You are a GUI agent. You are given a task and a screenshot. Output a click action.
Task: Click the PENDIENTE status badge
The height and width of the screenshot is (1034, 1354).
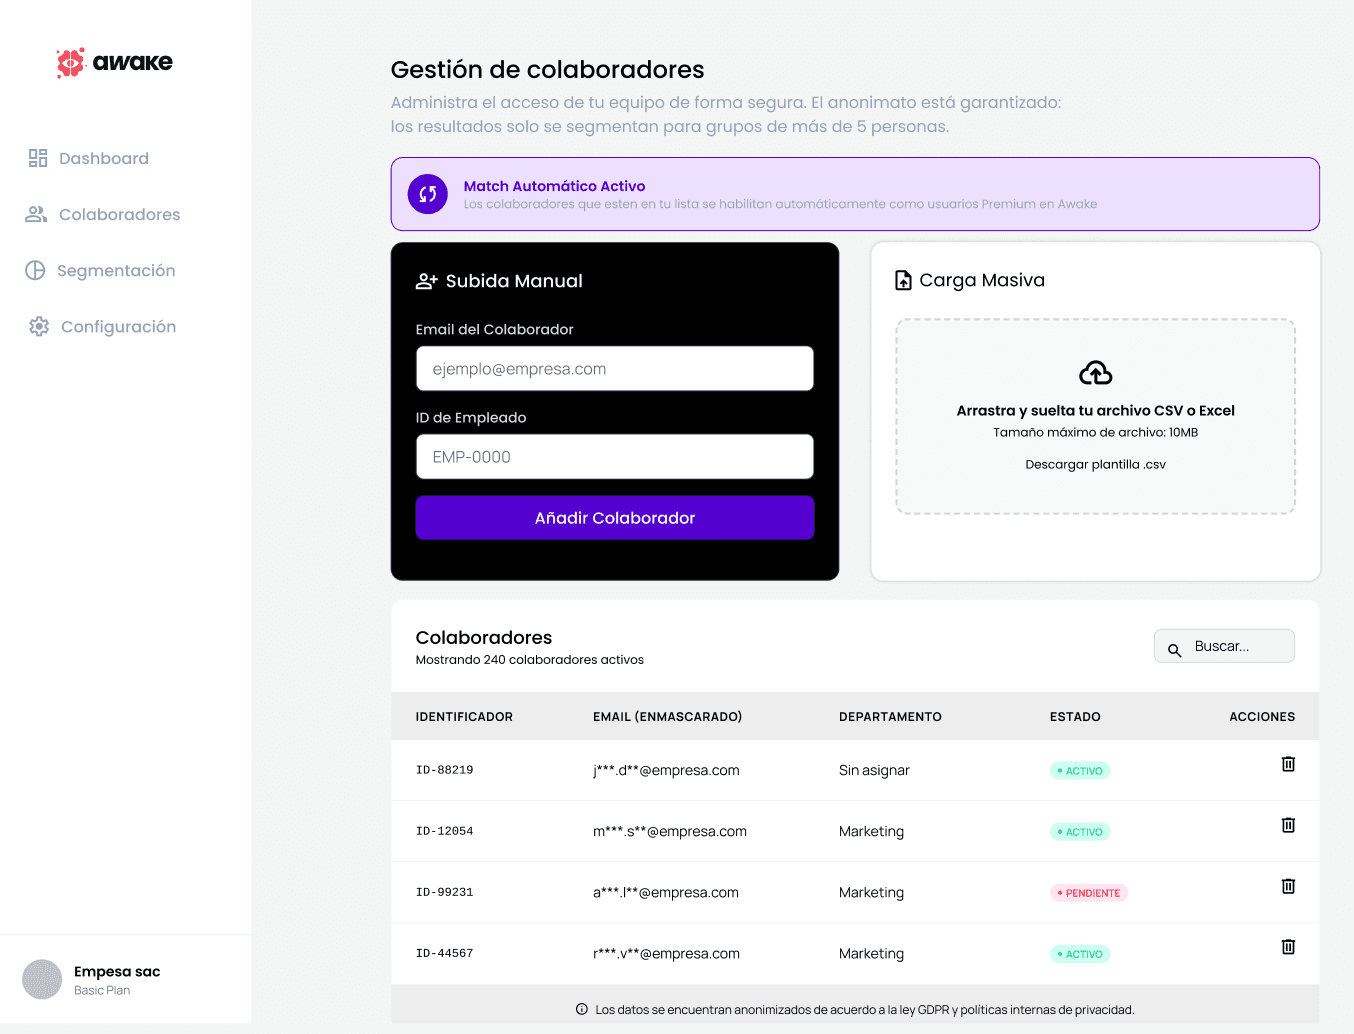coord(1089,893)
